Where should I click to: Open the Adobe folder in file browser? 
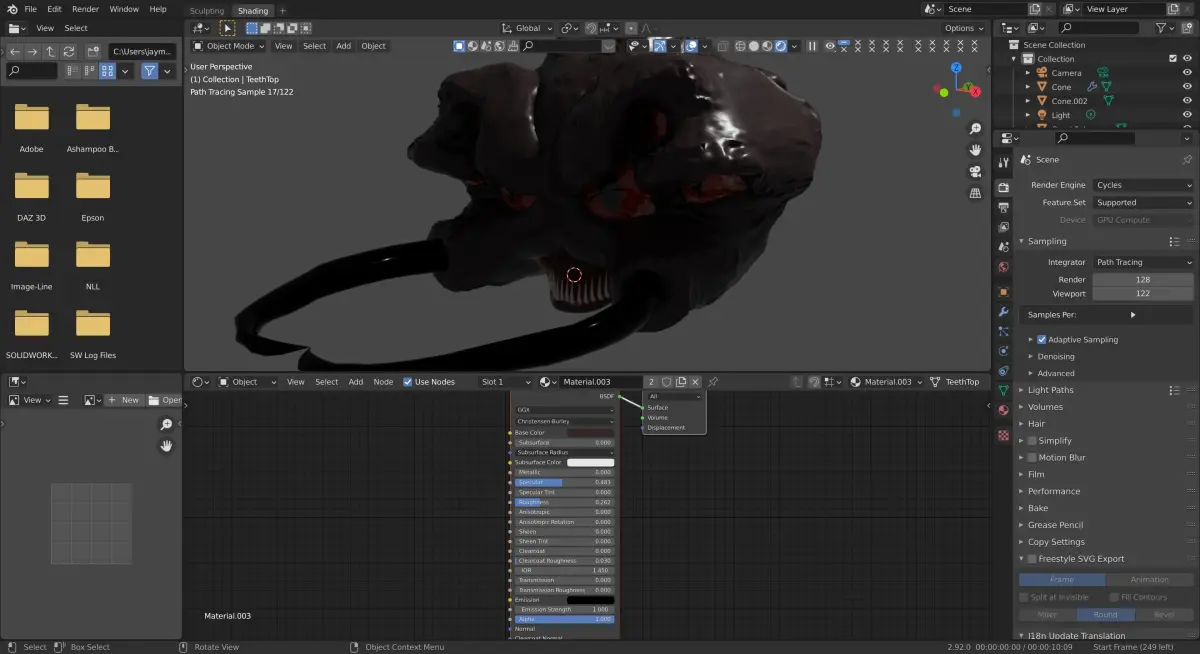pyautogui.click(x=31, y=117)
